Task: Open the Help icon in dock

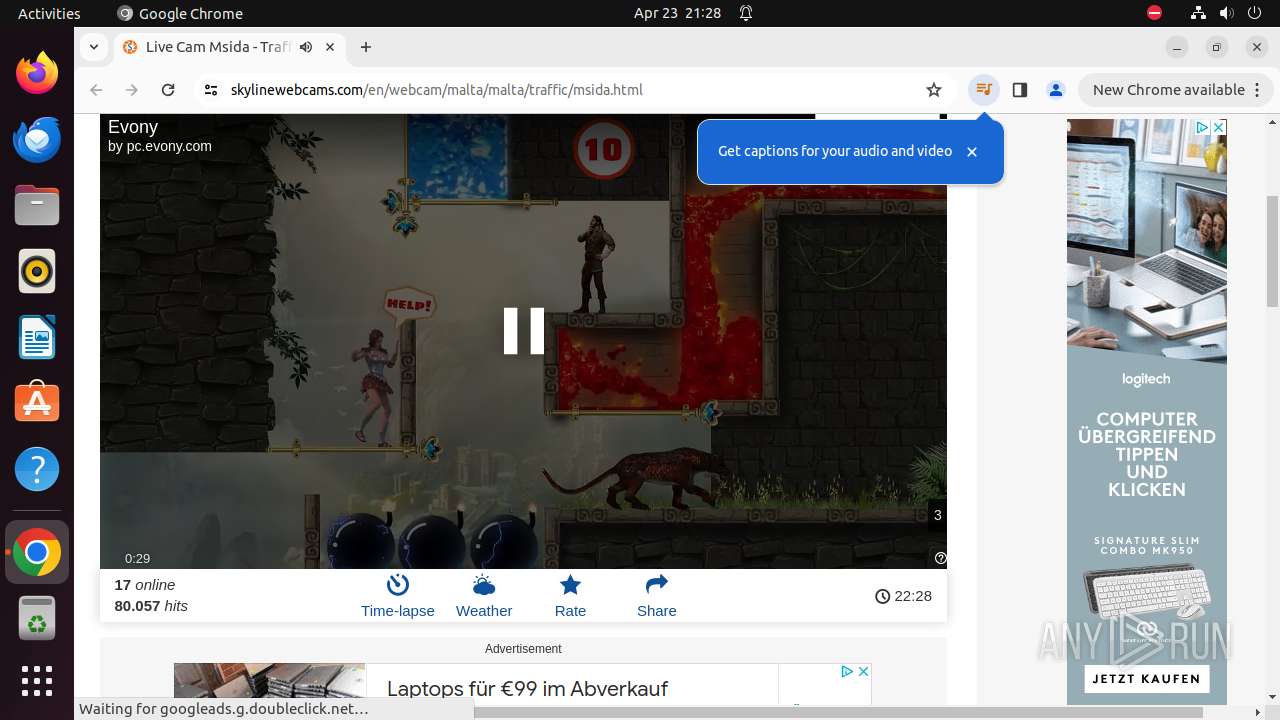Action: coord(37,469)
